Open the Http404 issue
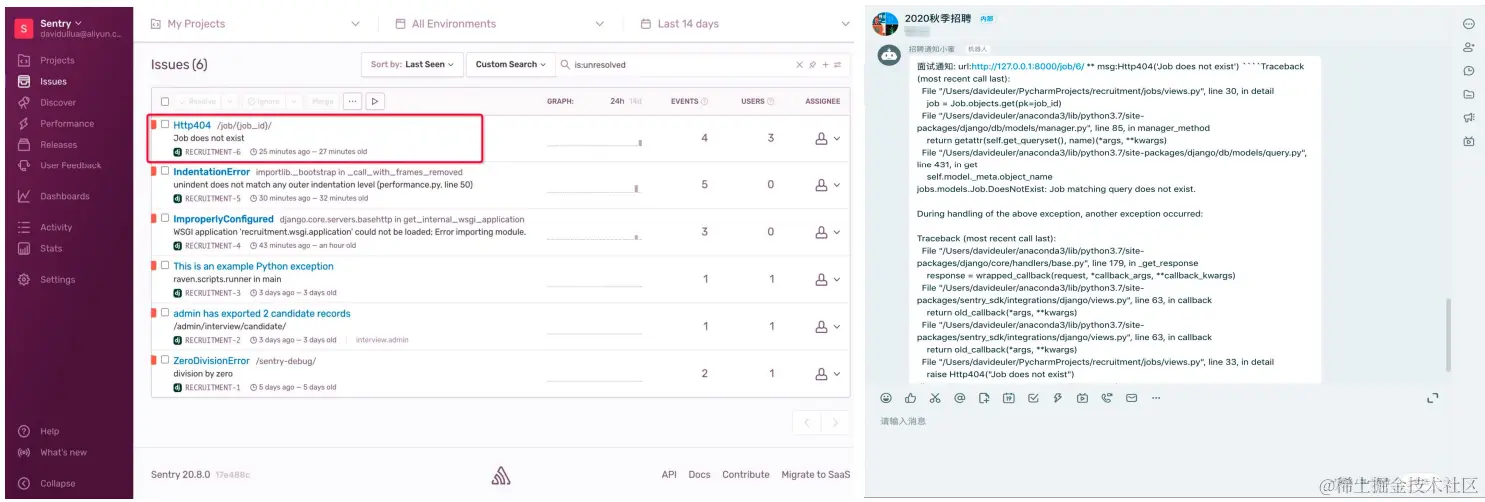Image resolution: width=1485 pixels, height=502 pixels. (192, 125)
